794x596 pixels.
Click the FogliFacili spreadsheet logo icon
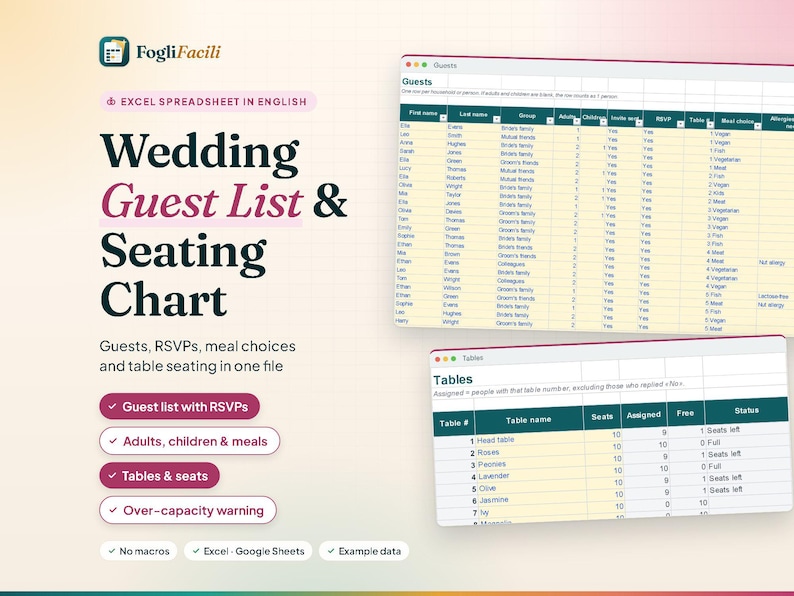[114, 52]
